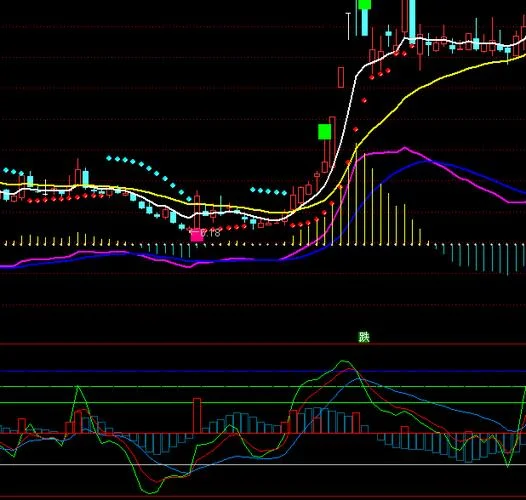Select the 0.18 price annotation
526x500 pixels.
[x=210, y=233]
